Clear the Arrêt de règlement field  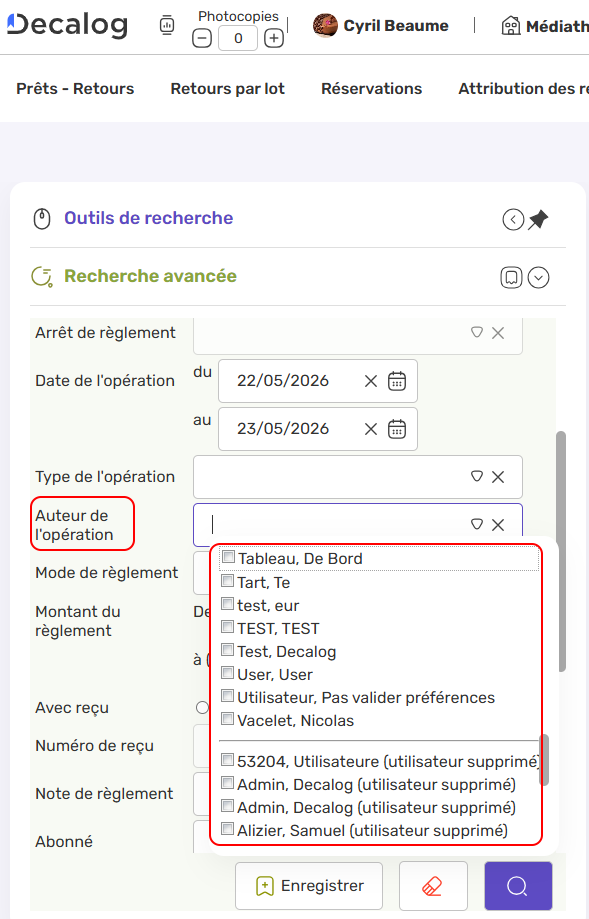coord(498,333)
